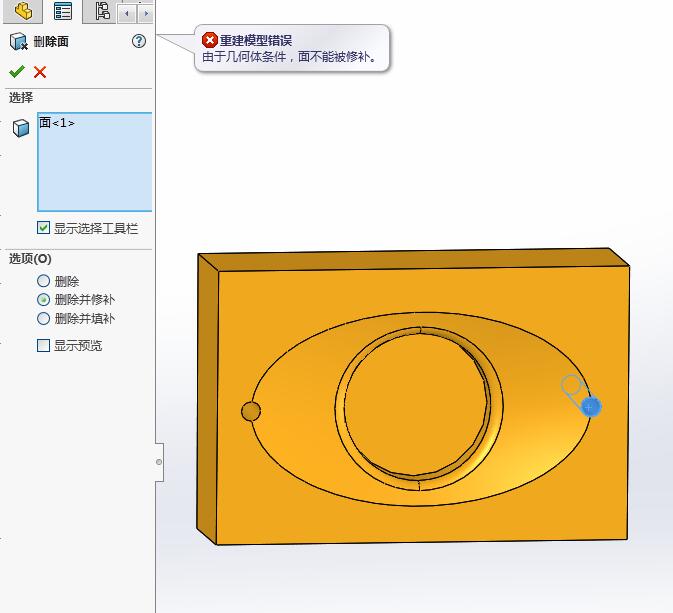Confirm with the green checkmark
The width and height of the screenshot is (673, 613).
pyautogui.click(x=17, y=71)
